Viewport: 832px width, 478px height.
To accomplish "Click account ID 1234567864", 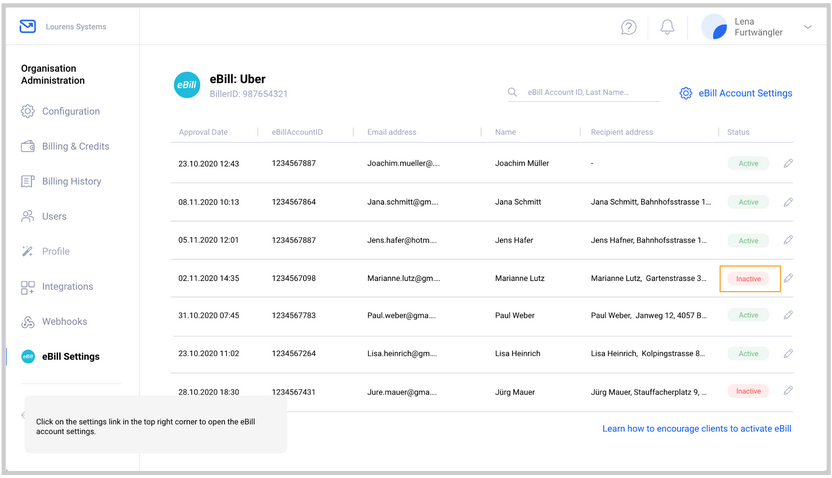I will [x=293, y=202].
